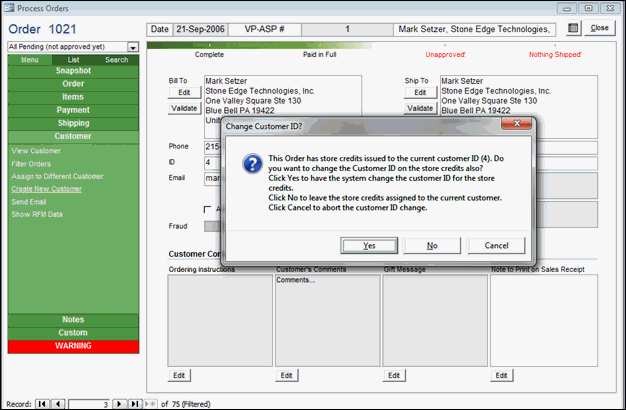626x410 pixels.
Task: Choose No to keep store credits
Action: coord(432,245)
